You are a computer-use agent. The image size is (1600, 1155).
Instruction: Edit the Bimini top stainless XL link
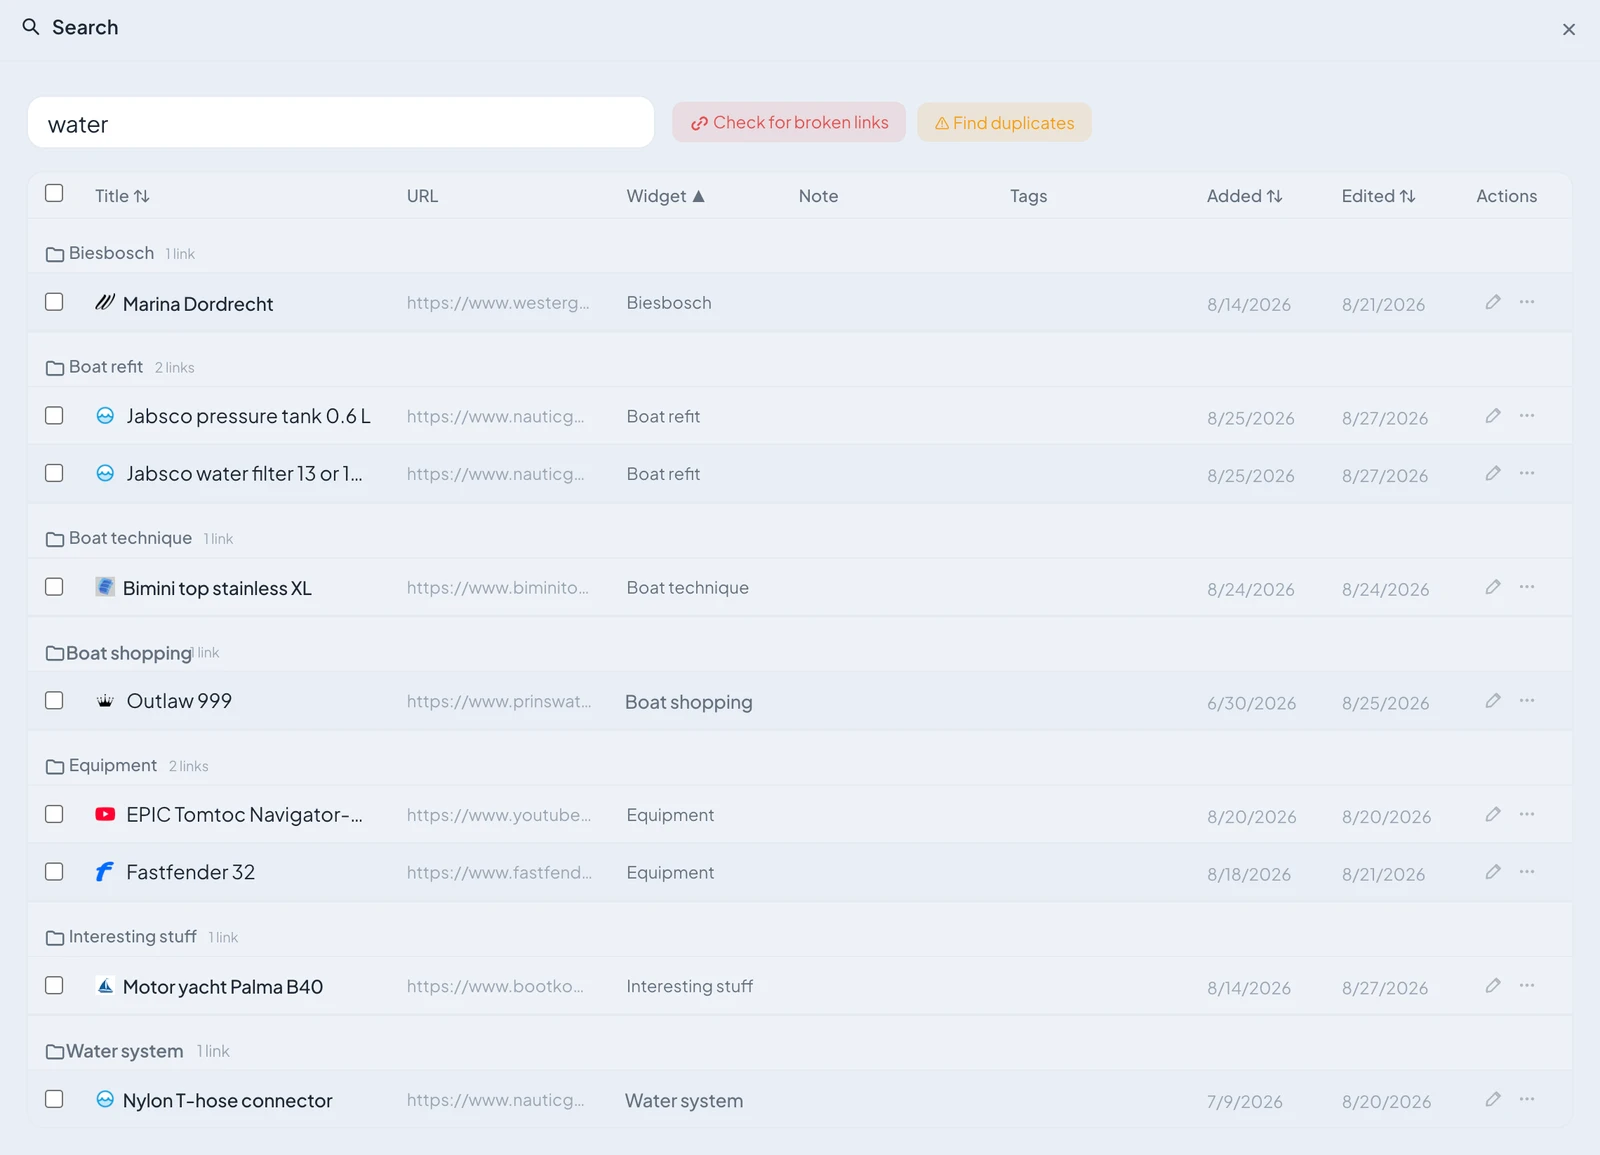coord(1493,587)
